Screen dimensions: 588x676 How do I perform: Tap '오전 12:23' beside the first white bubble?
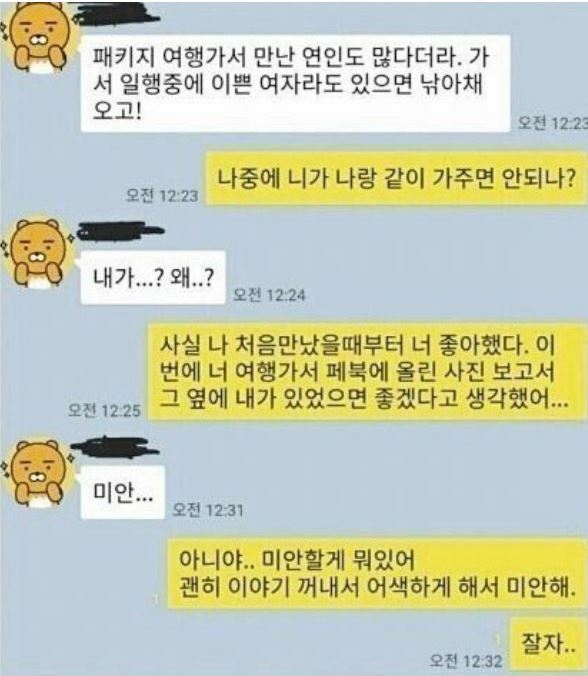(x=553, y=123)
